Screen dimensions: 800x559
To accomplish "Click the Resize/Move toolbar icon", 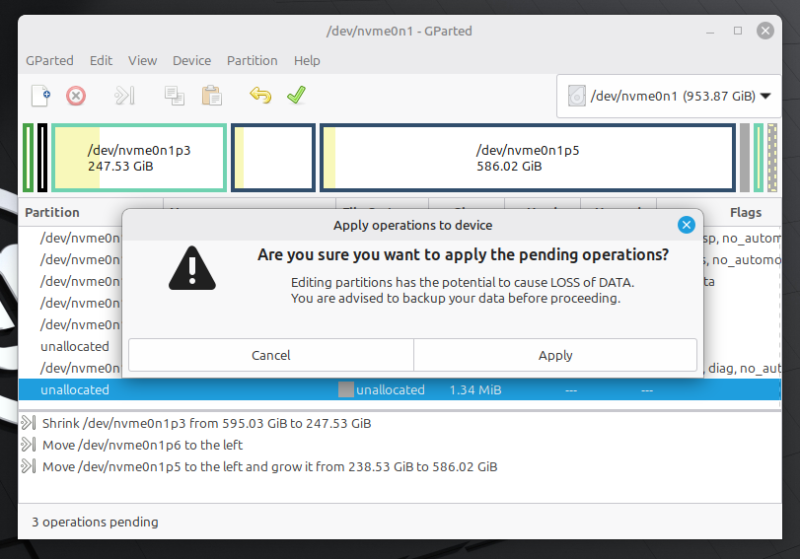I will [124, 96].
